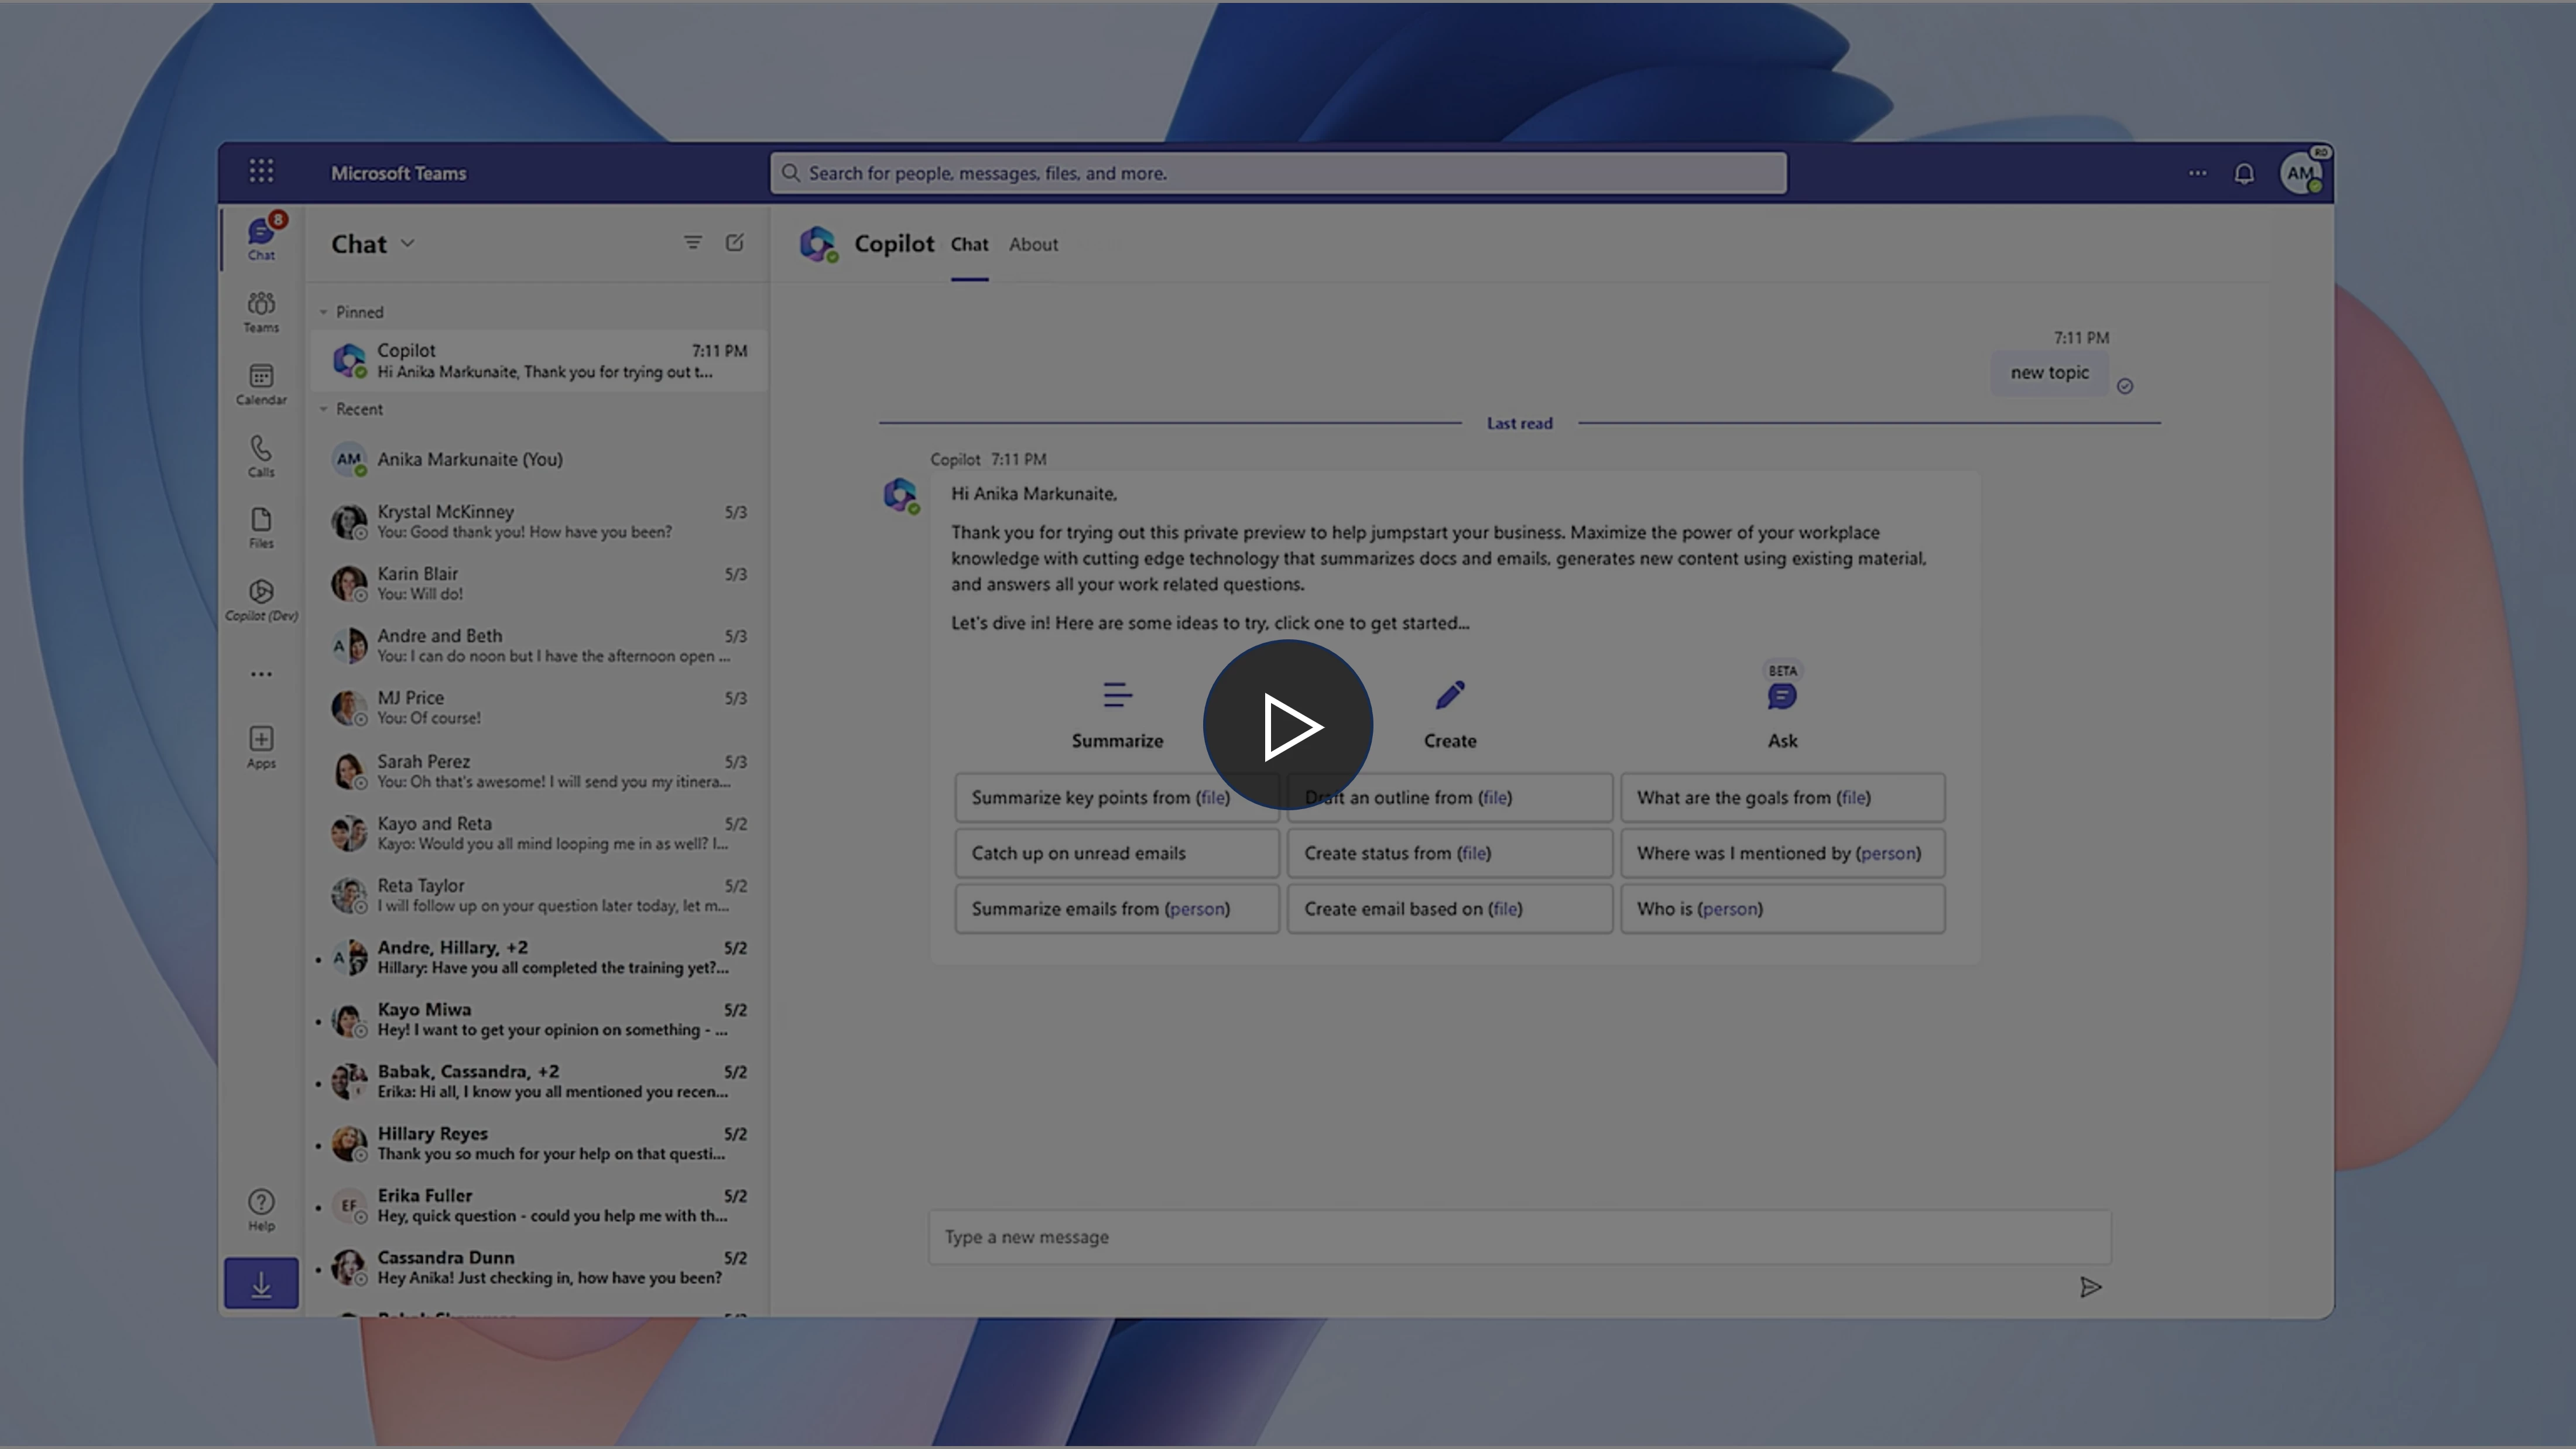
Task: Open the more options menu in the title bar
Action: pyautogui.click(x=2196, y=172)
